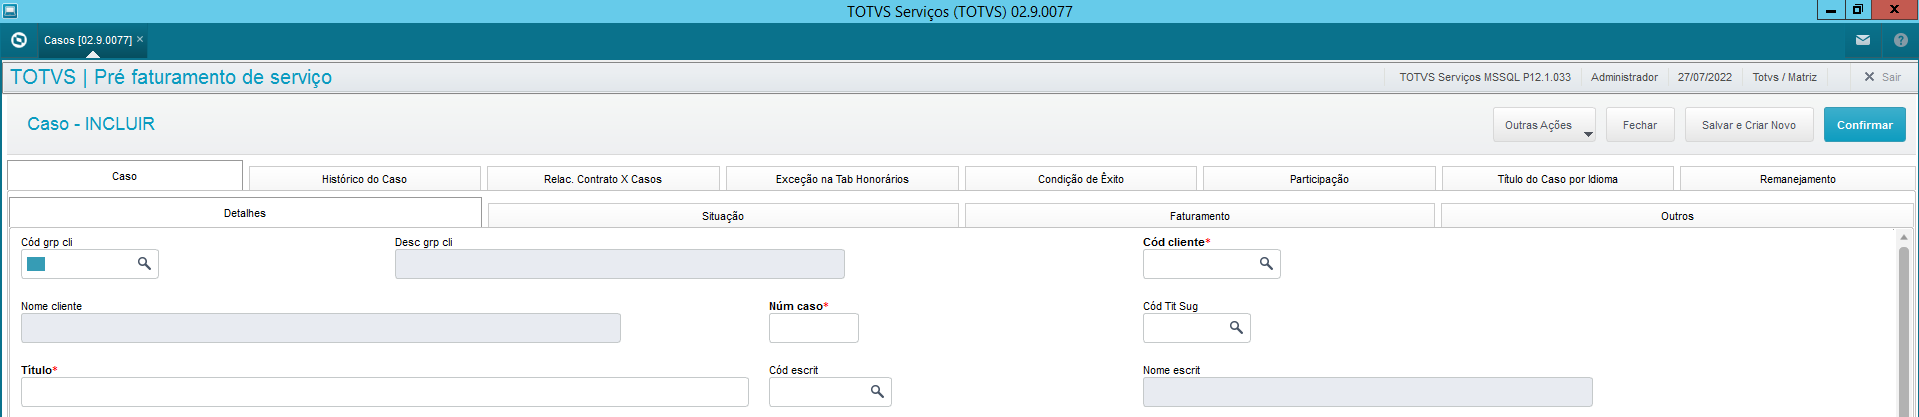Click the Totvs / Matriz label
1919x417 pixels.
click(x=1784, y=77)
